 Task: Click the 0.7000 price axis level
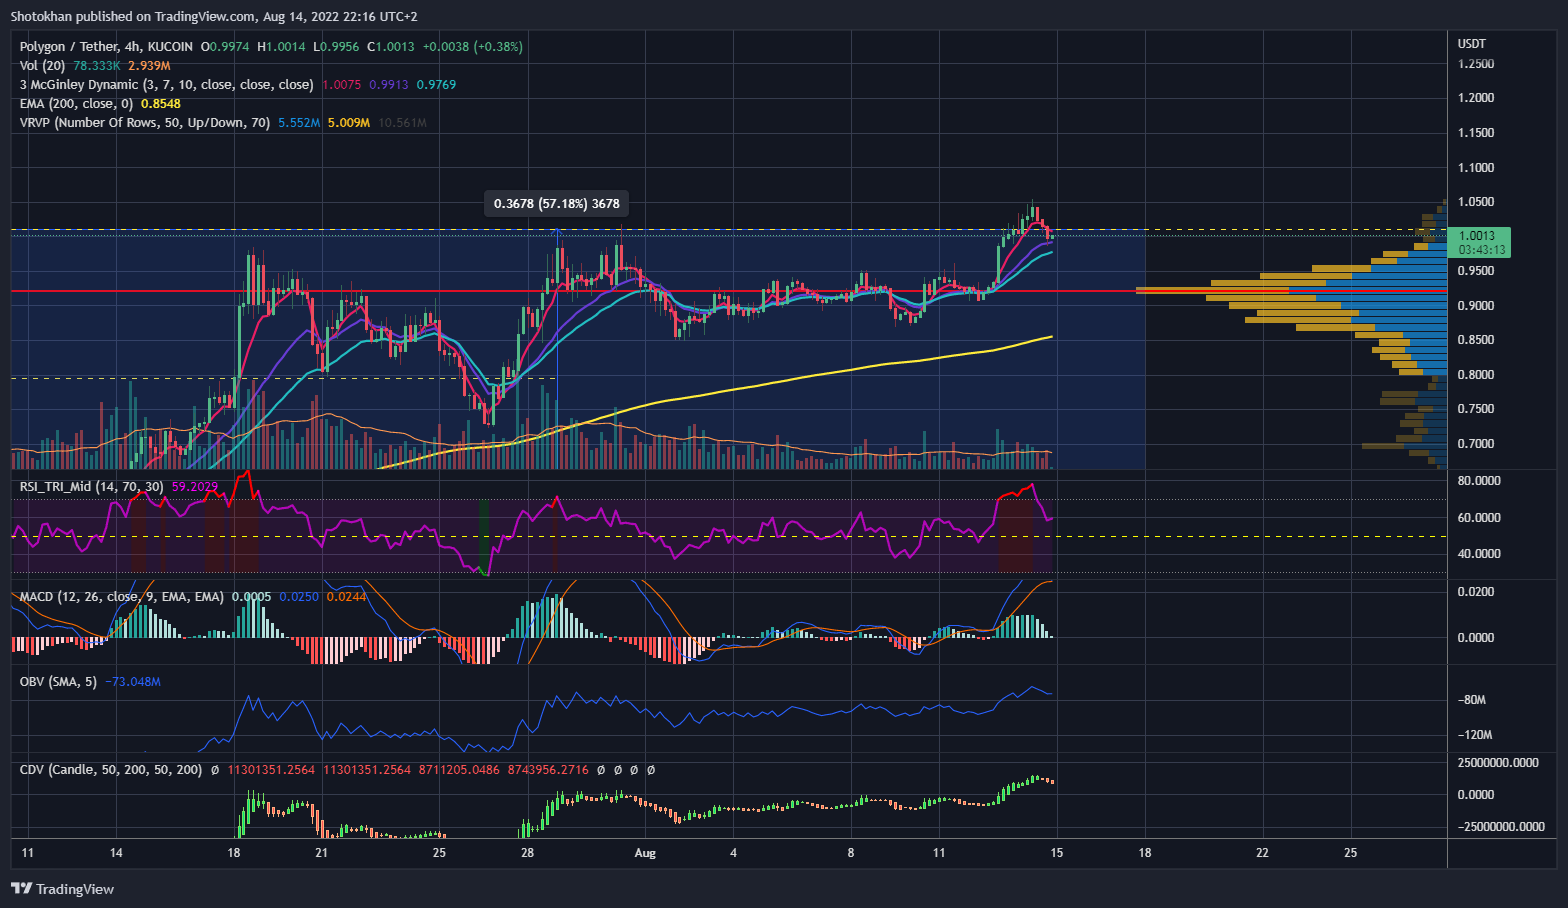(1476, 444)
